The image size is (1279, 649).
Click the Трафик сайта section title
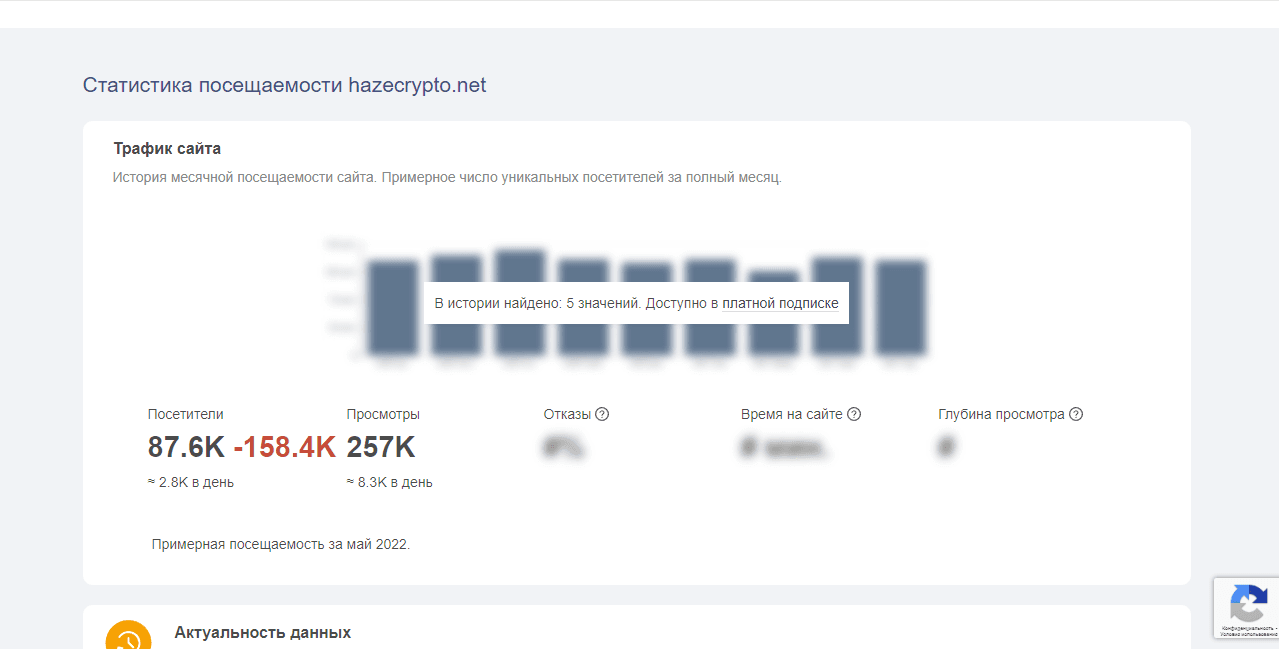click(x=167, y=149)
